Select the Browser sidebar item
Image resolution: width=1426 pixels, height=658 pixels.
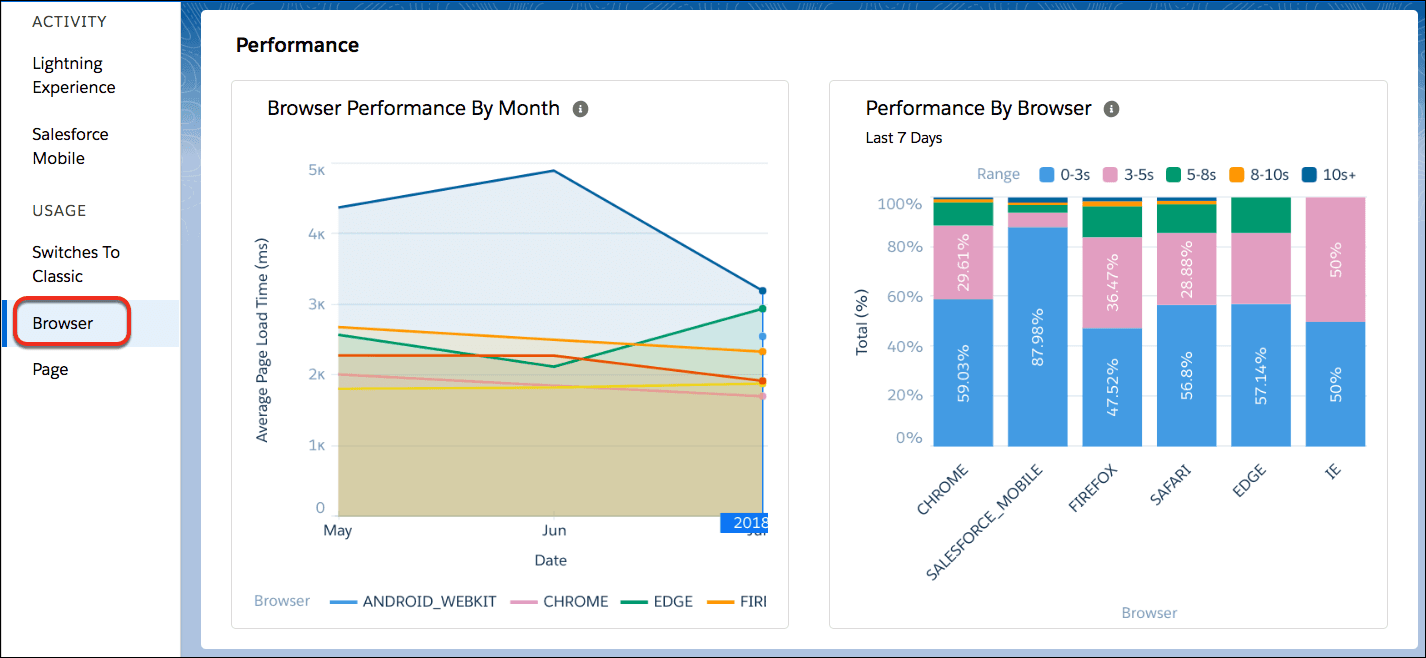[x=63, y=323]
